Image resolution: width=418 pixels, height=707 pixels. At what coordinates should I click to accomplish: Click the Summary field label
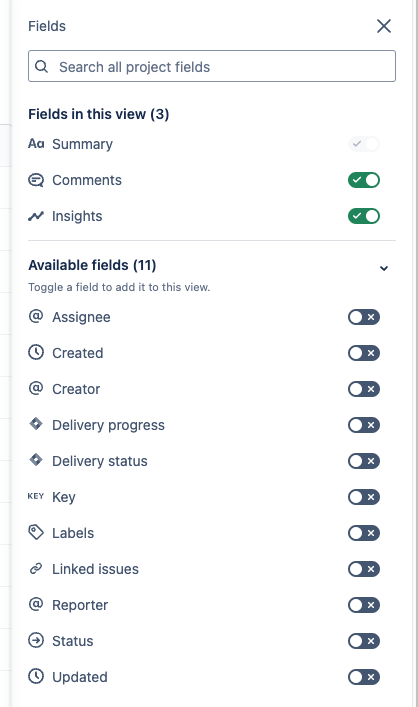[x=83, y=144]
